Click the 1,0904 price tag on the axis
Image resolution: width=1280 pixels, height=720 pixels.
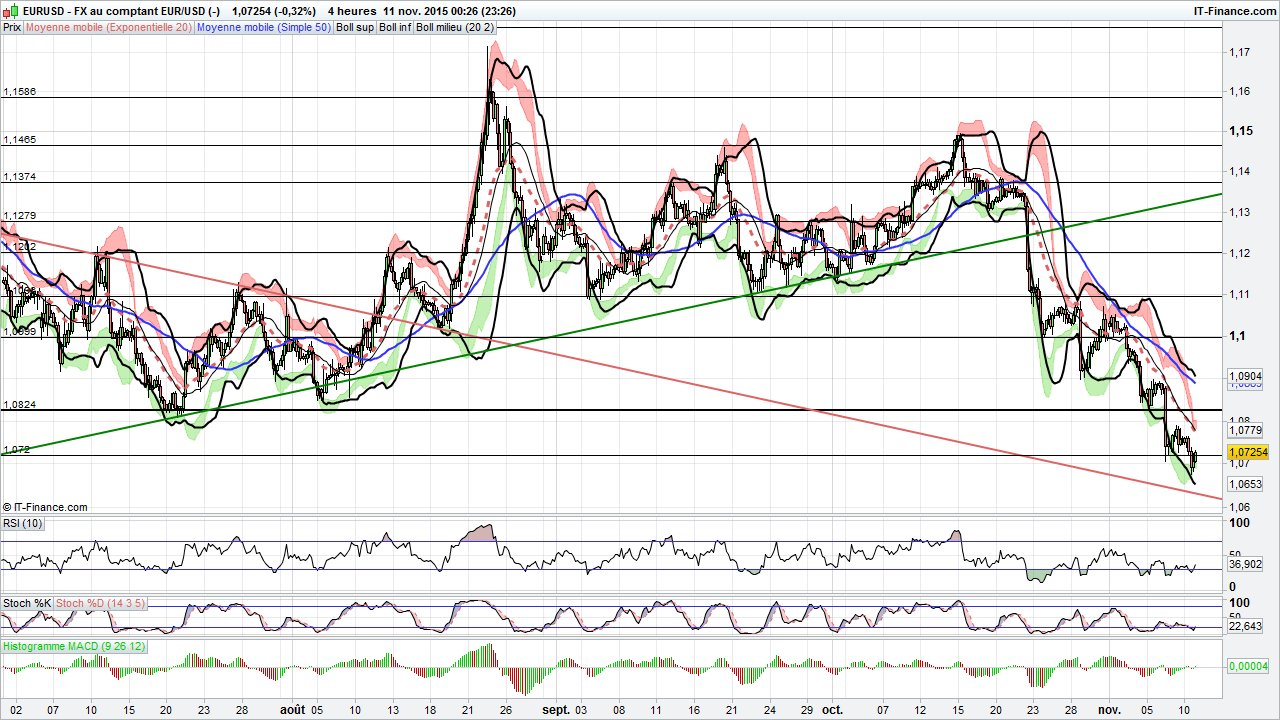click(1243, 375)
